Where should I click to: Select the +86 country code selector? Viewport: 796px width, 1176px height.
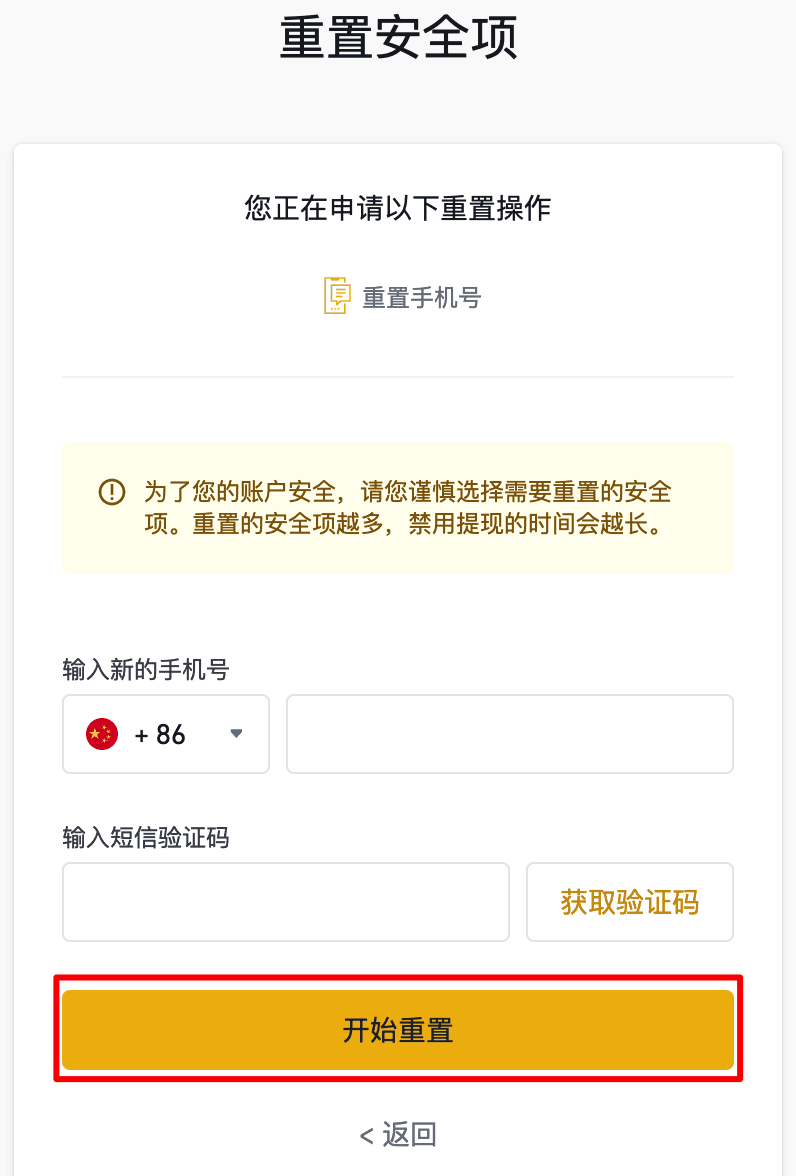coord(166,734)
